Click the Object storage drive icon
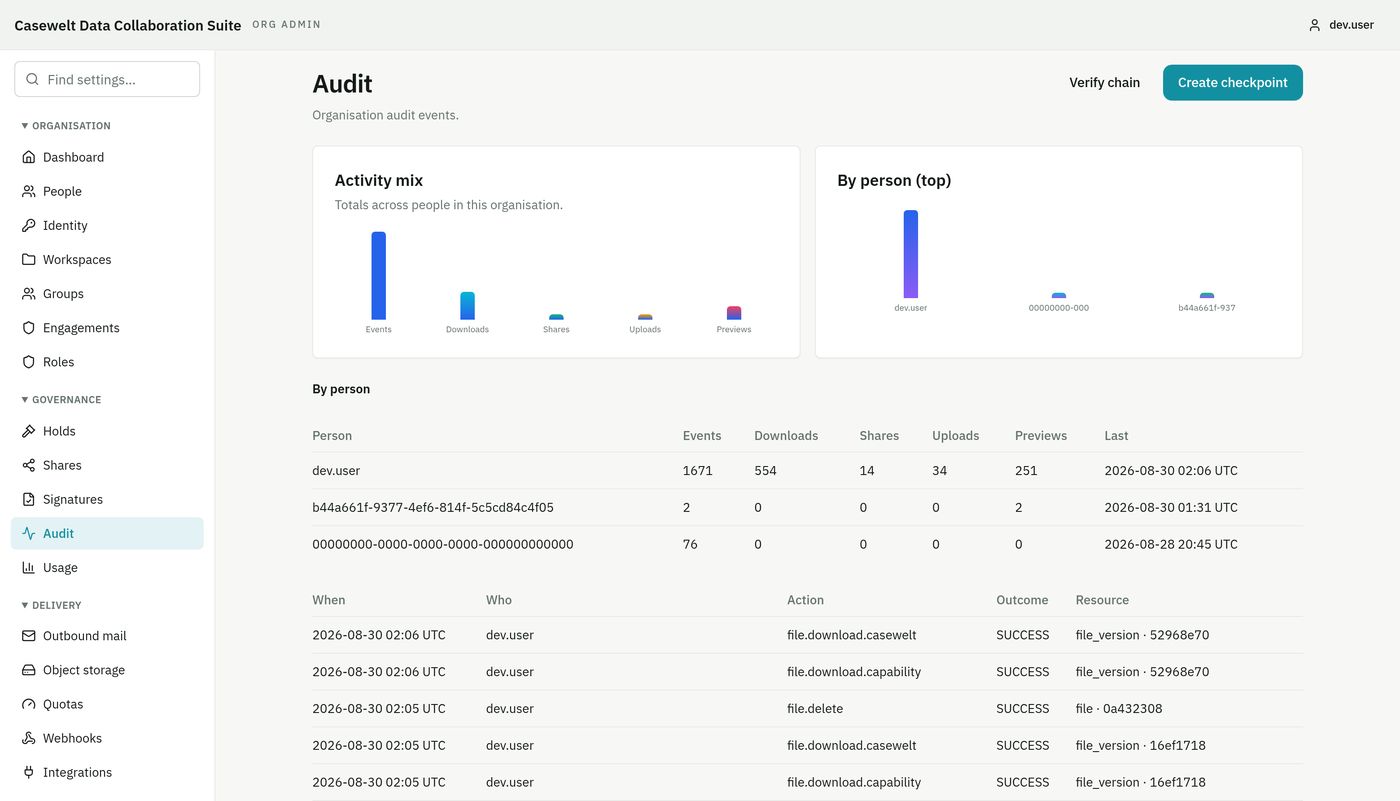This screenshot has height=801, width=1400. click(x=29, y=670)
